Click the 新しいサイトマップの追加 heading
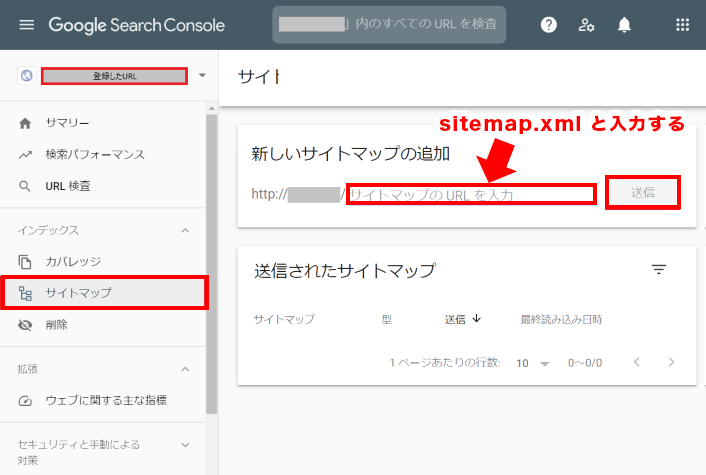This screenshot has width=706, height=475. coord(350,154)
